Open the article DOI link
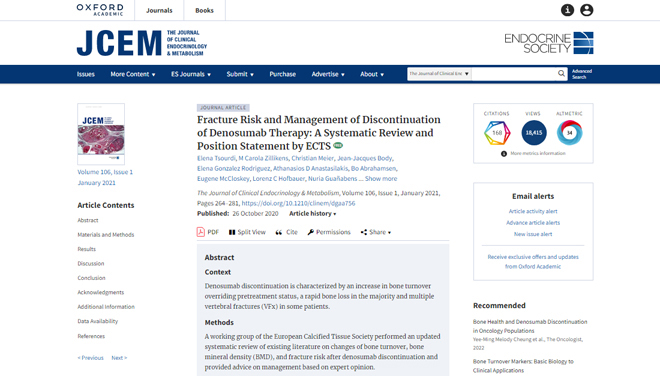The height and width of the screenshot is (376, 660). click(x=298, y=203)
